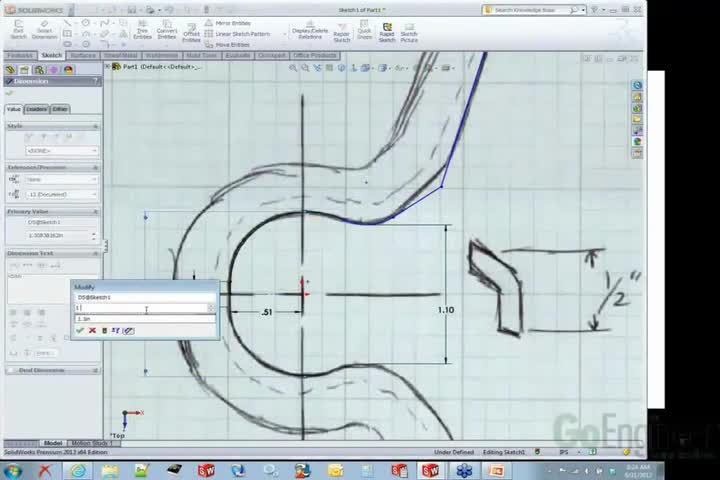
Task: Click the Search Knowledge Base field
Action: pos(531,10)
